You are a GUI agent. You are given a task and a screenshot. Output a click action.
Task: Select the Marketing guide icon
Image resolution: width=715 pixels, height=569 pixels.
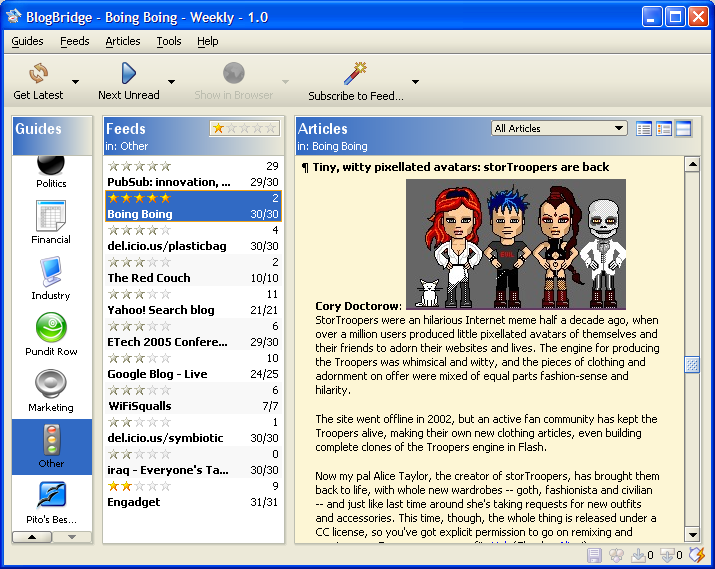51,384
